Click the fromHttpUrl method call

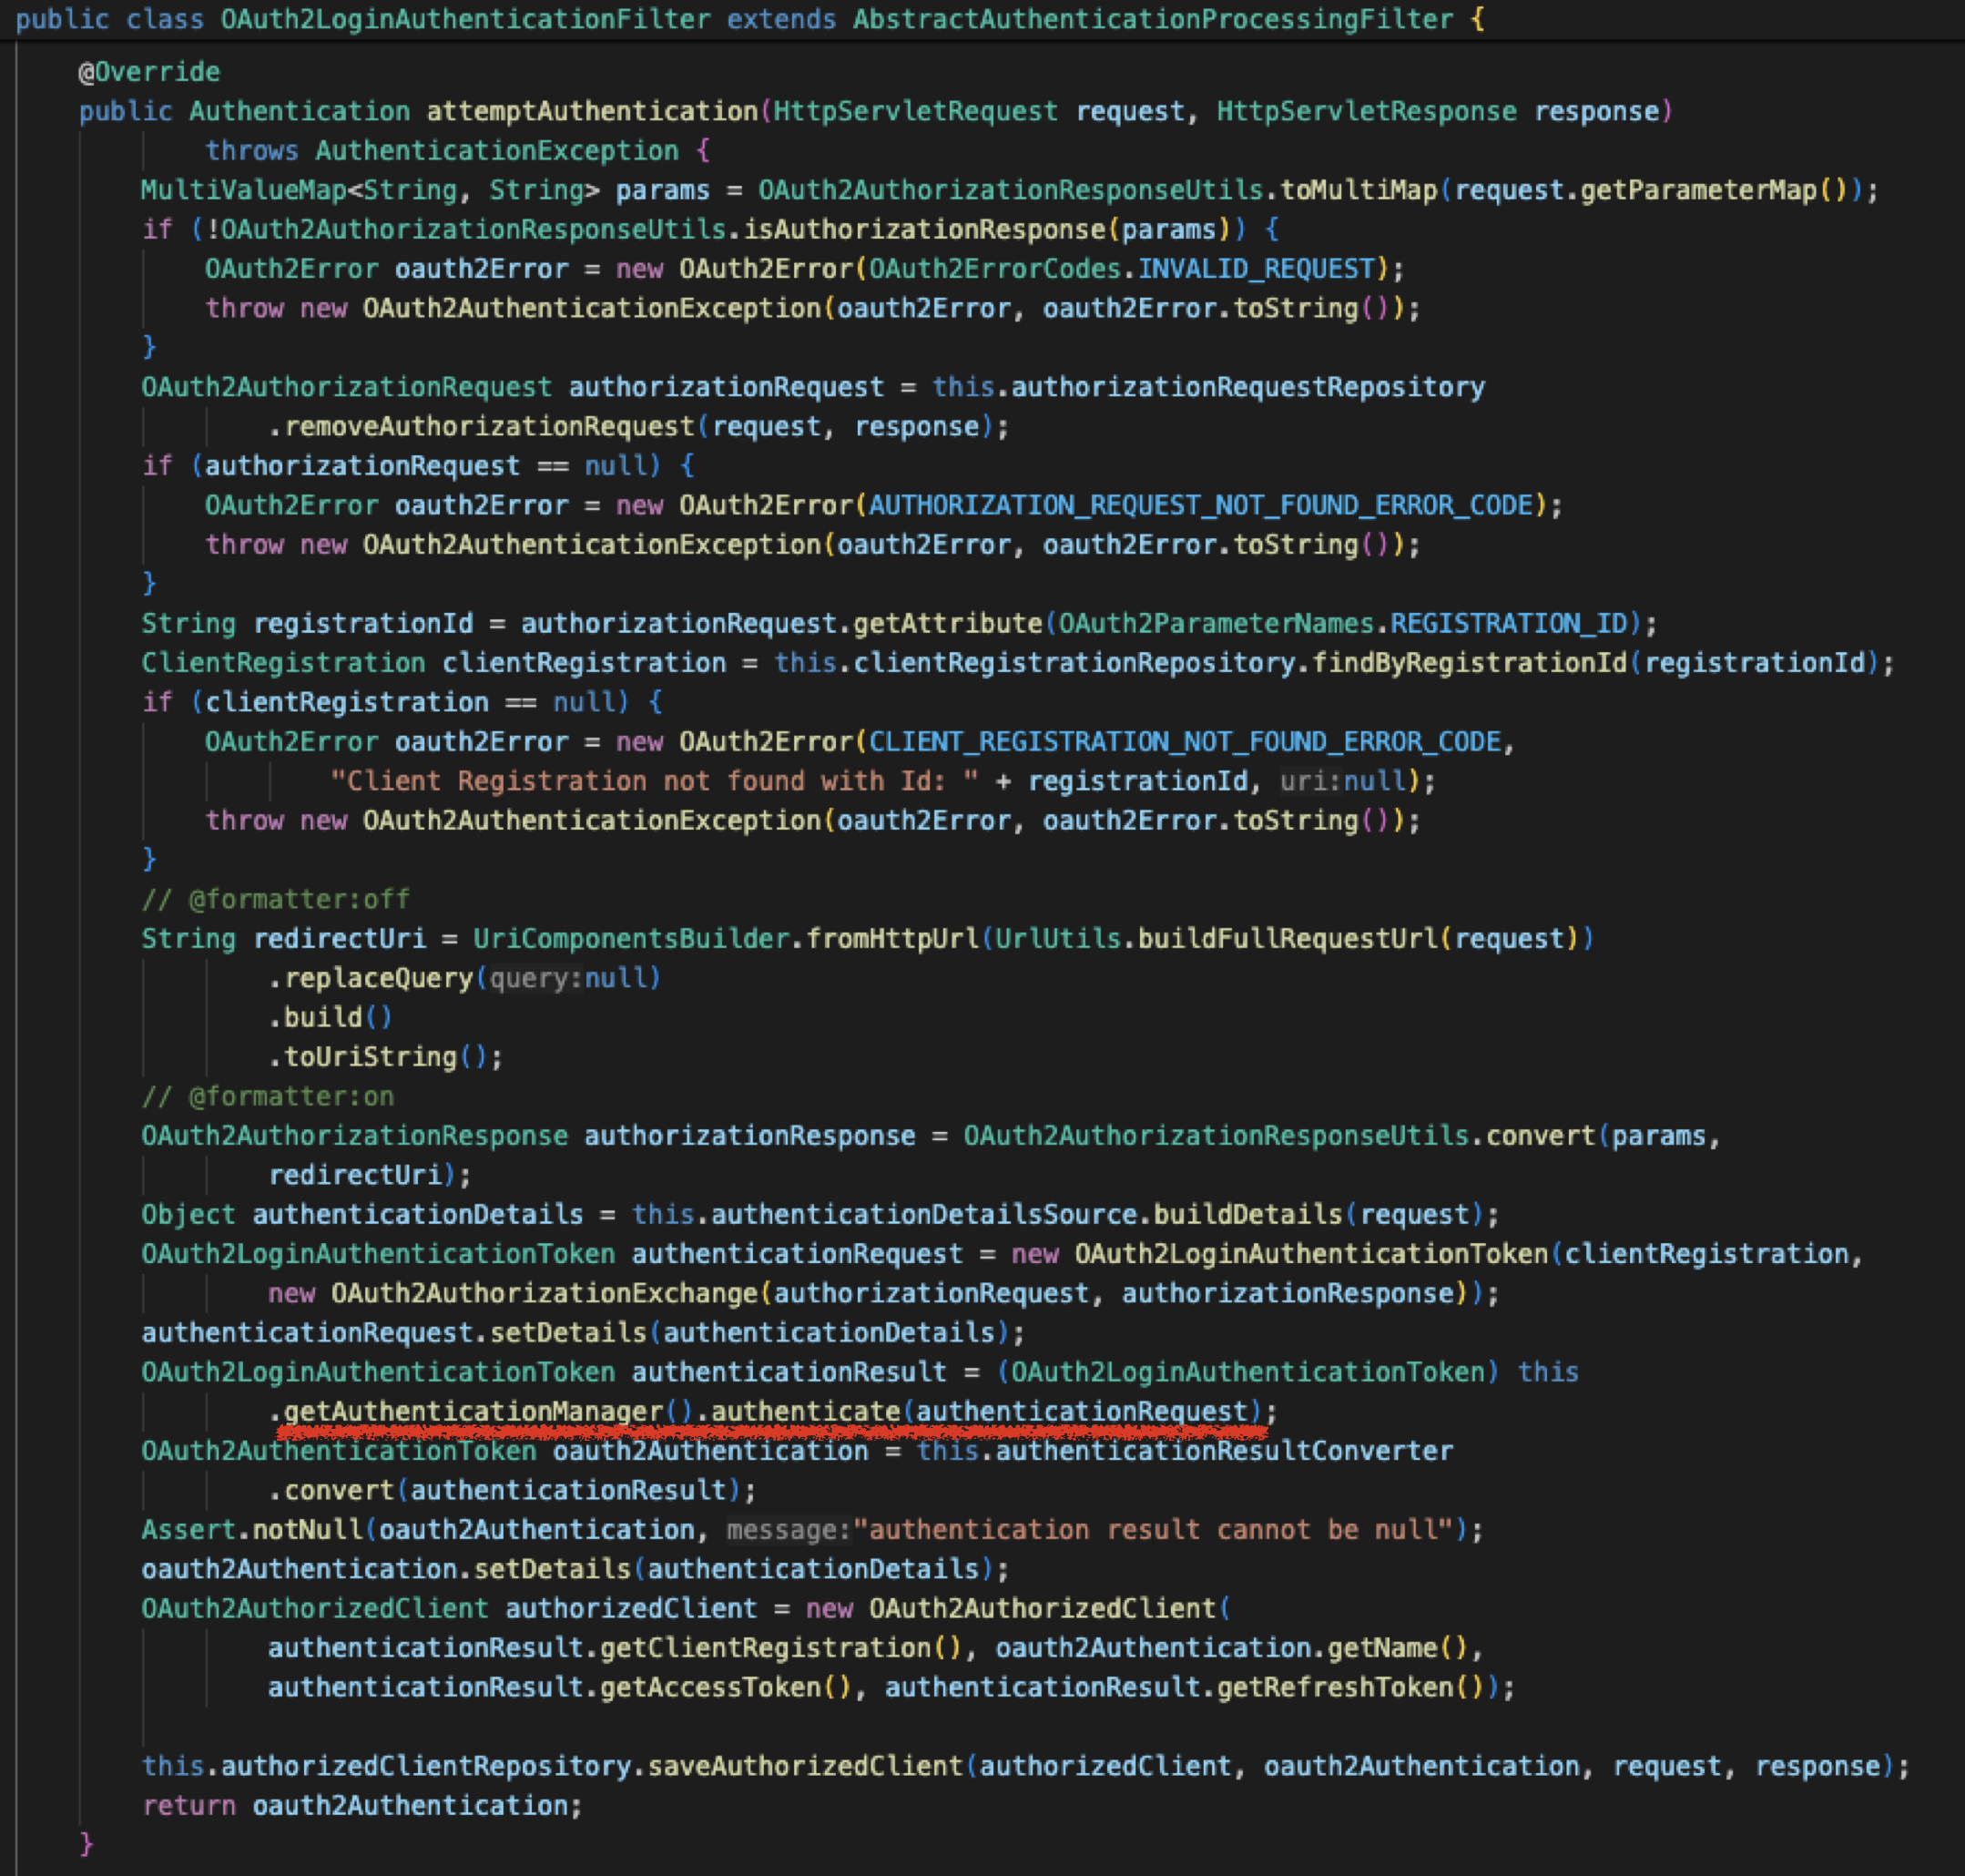point(892,939)
